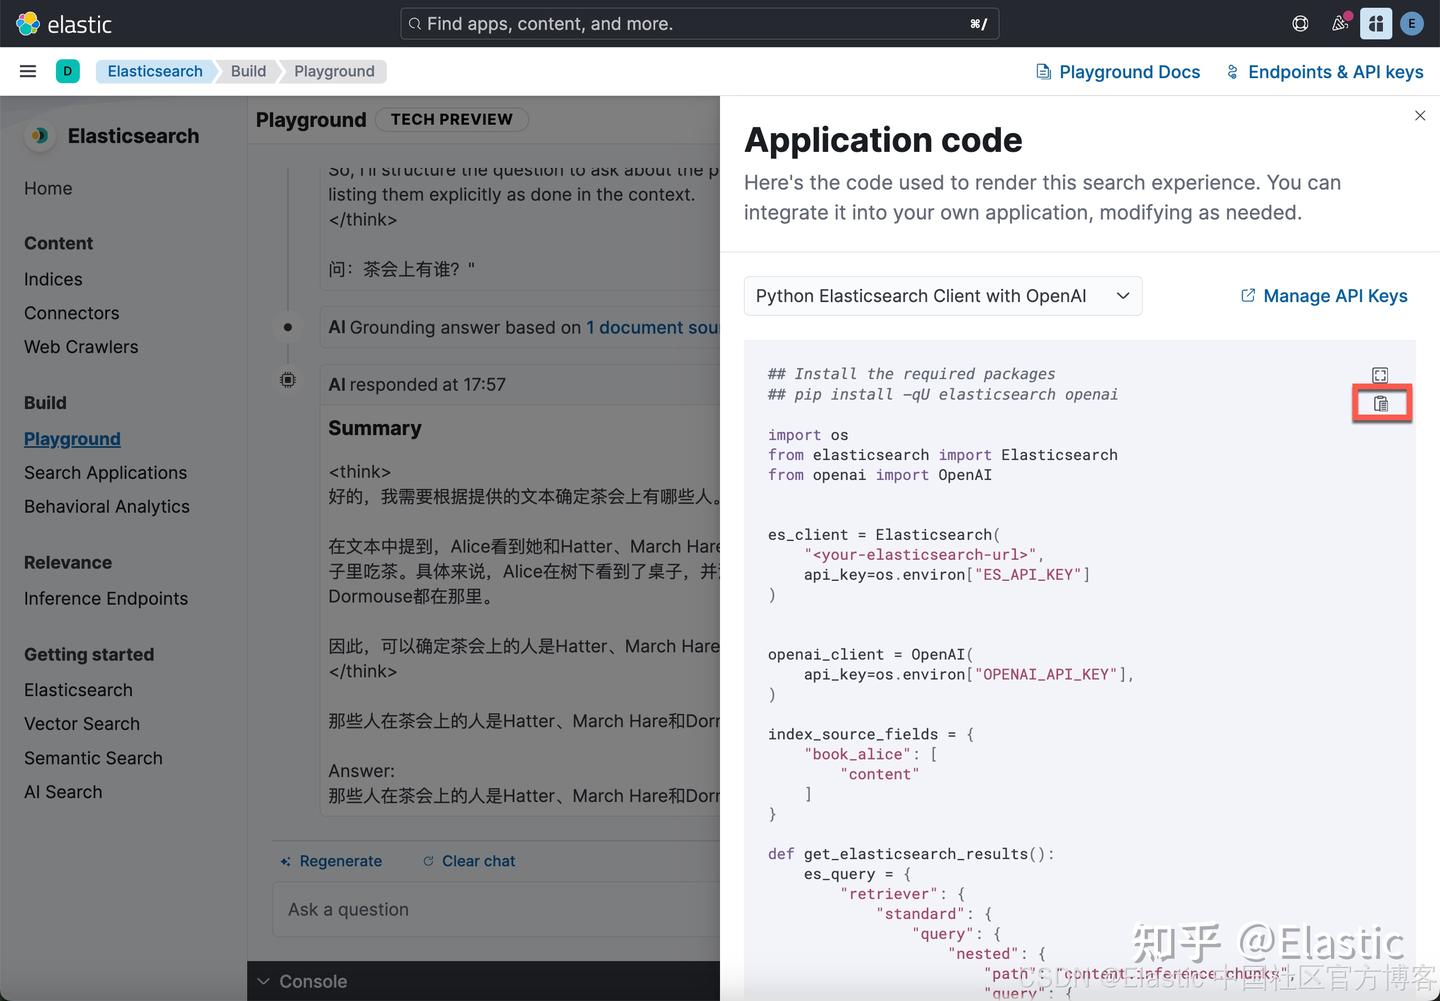Screen dimensions: 1440x1001
Task: Select Build in the breadcrumb
Action: pyautogui.click(x=248, y=71)
